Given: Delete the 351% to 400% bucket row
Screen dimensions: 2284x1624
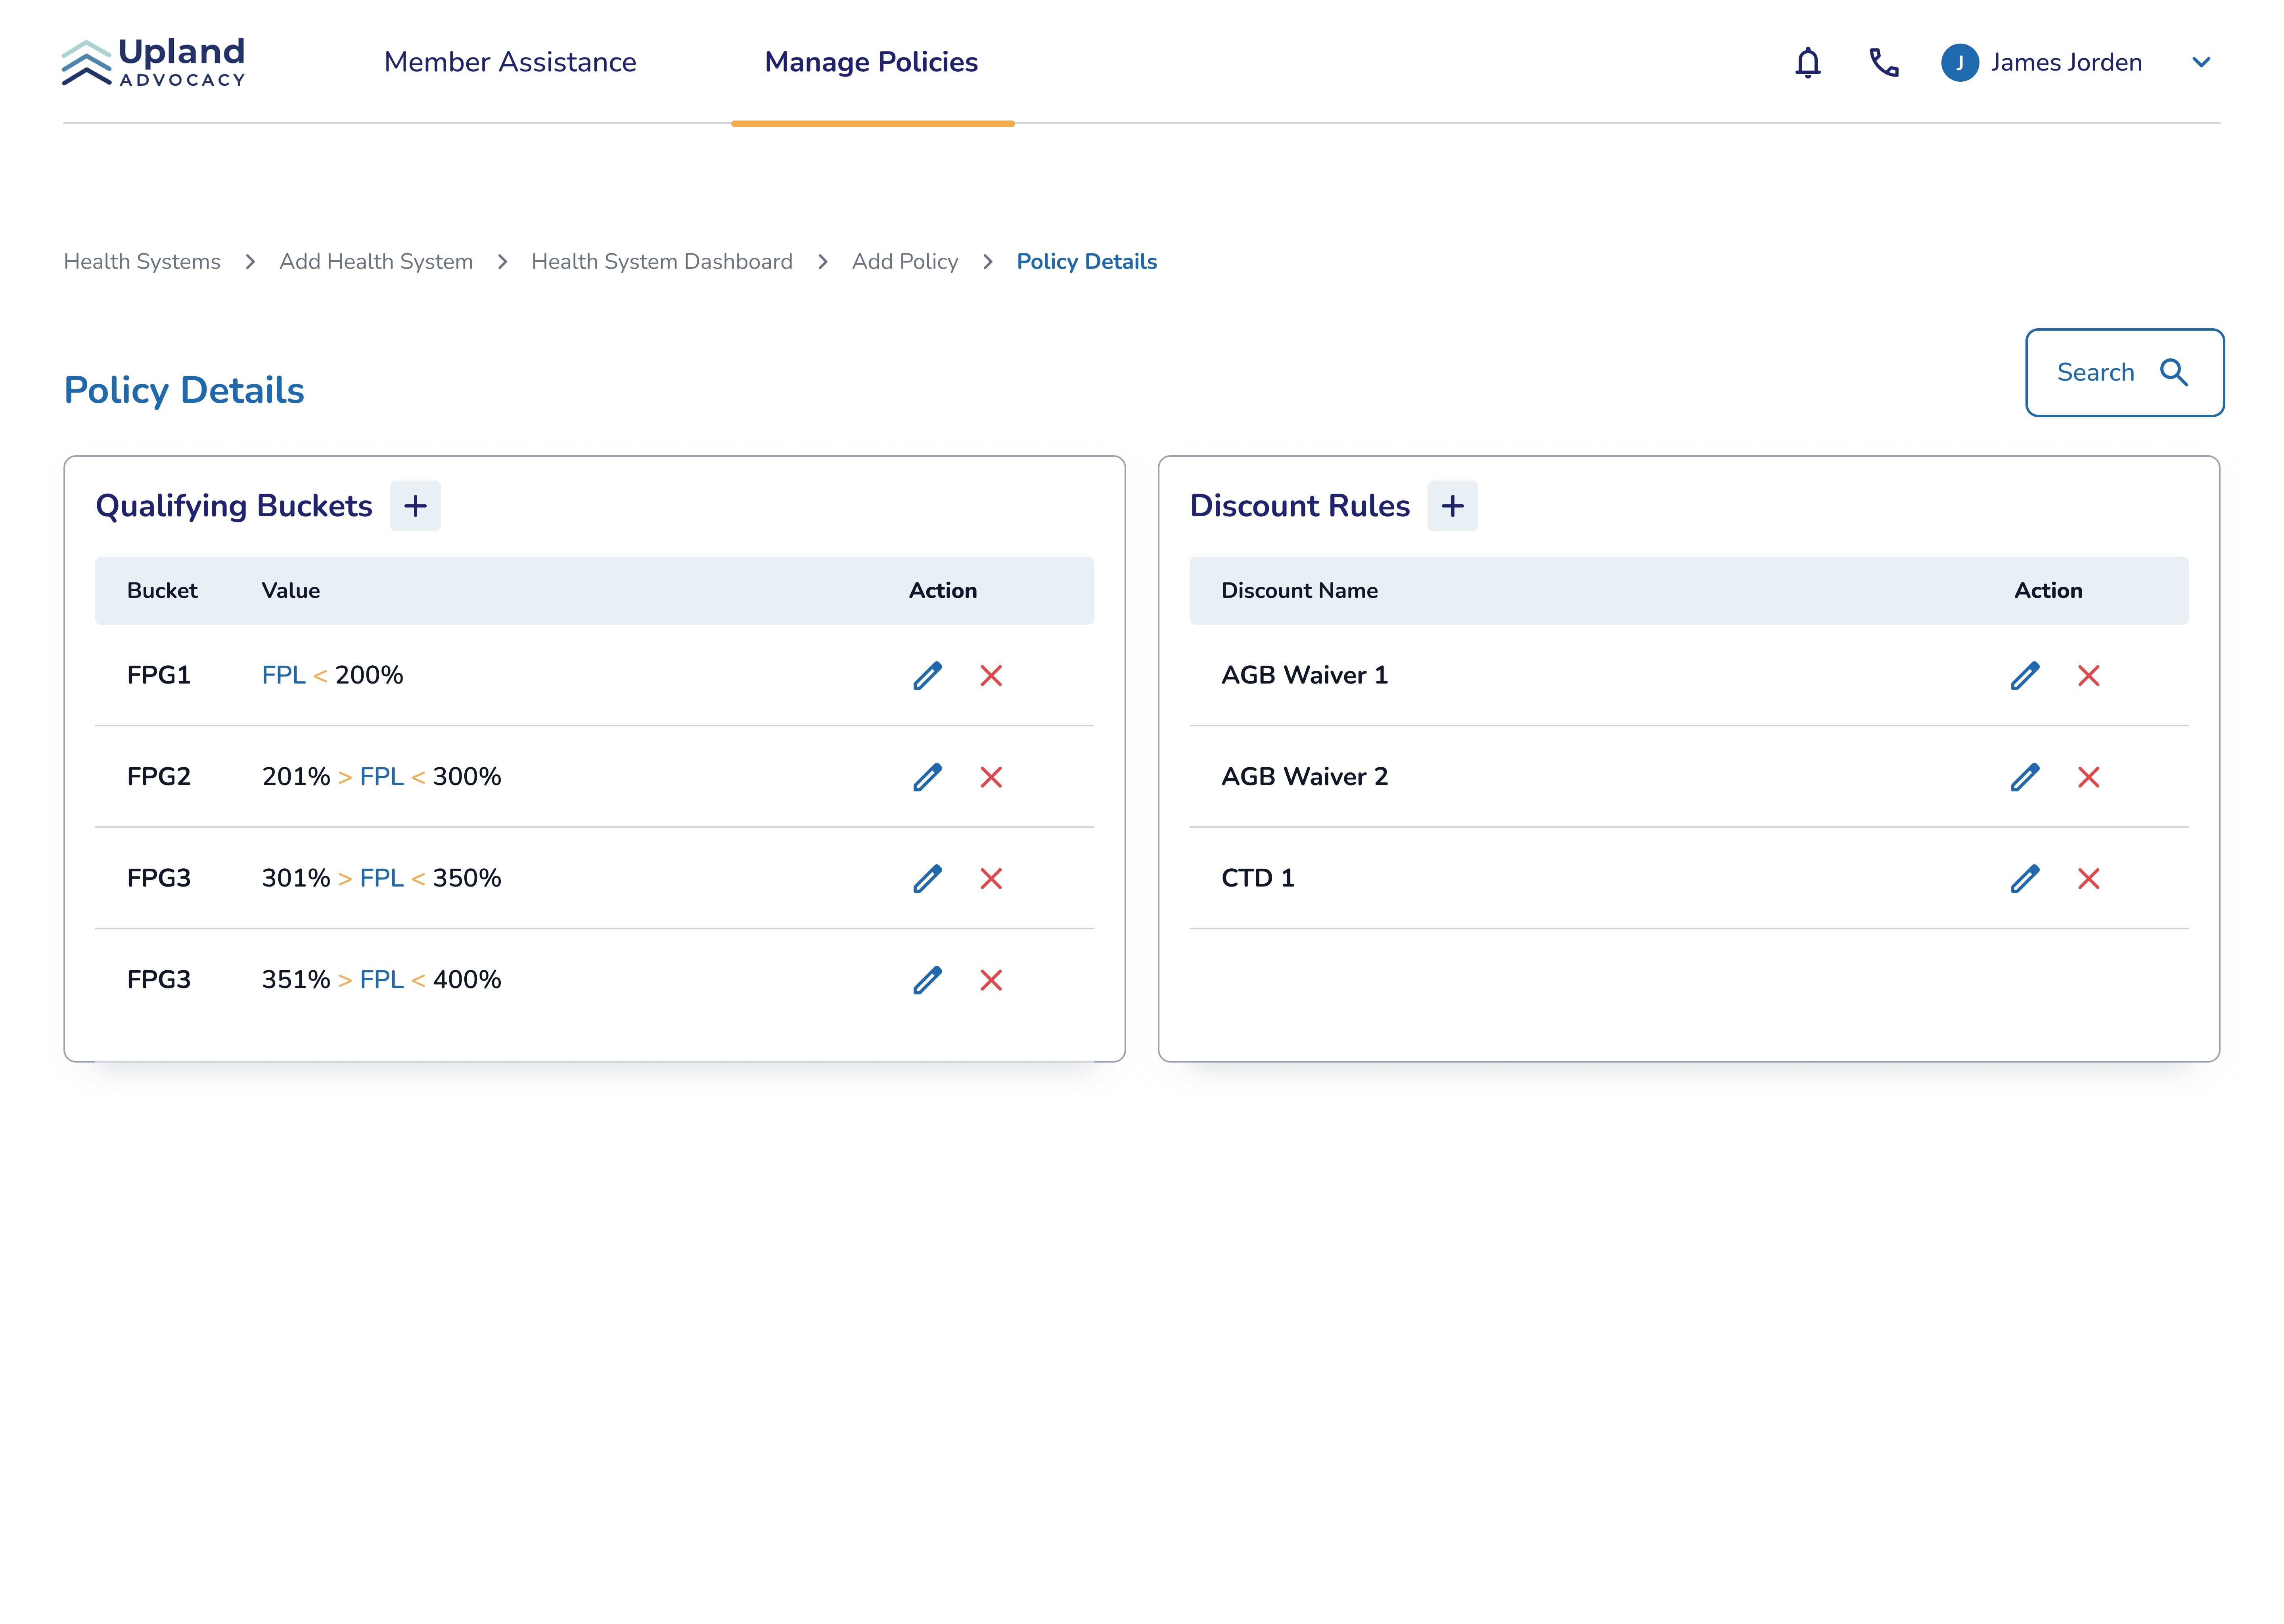Looking at the screenshot, I should tap(990, 980).
